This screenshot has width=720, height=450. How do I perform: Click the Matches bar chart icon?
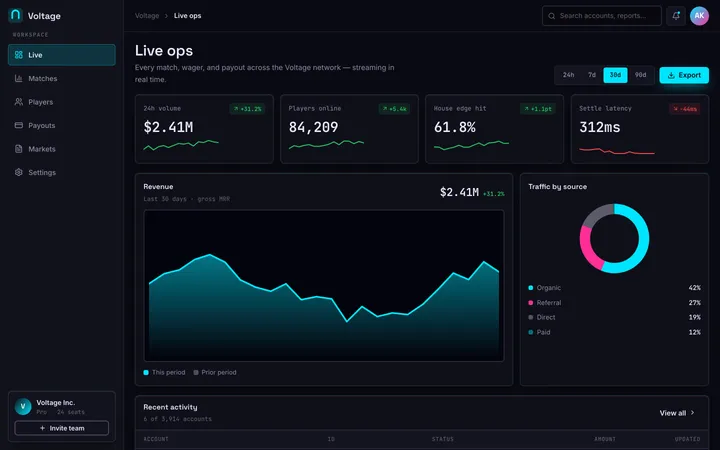18,79
